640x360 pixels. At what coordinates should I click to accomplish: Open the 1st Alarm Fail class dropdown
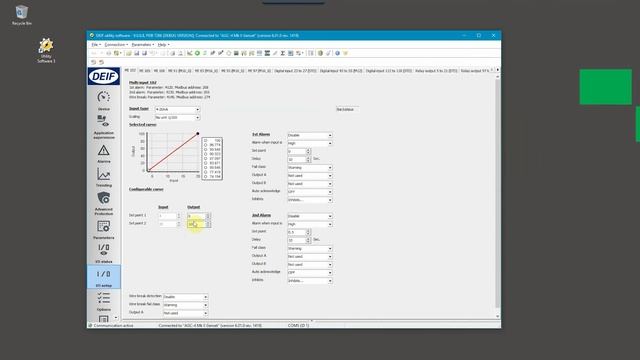[x=310, y=168]
